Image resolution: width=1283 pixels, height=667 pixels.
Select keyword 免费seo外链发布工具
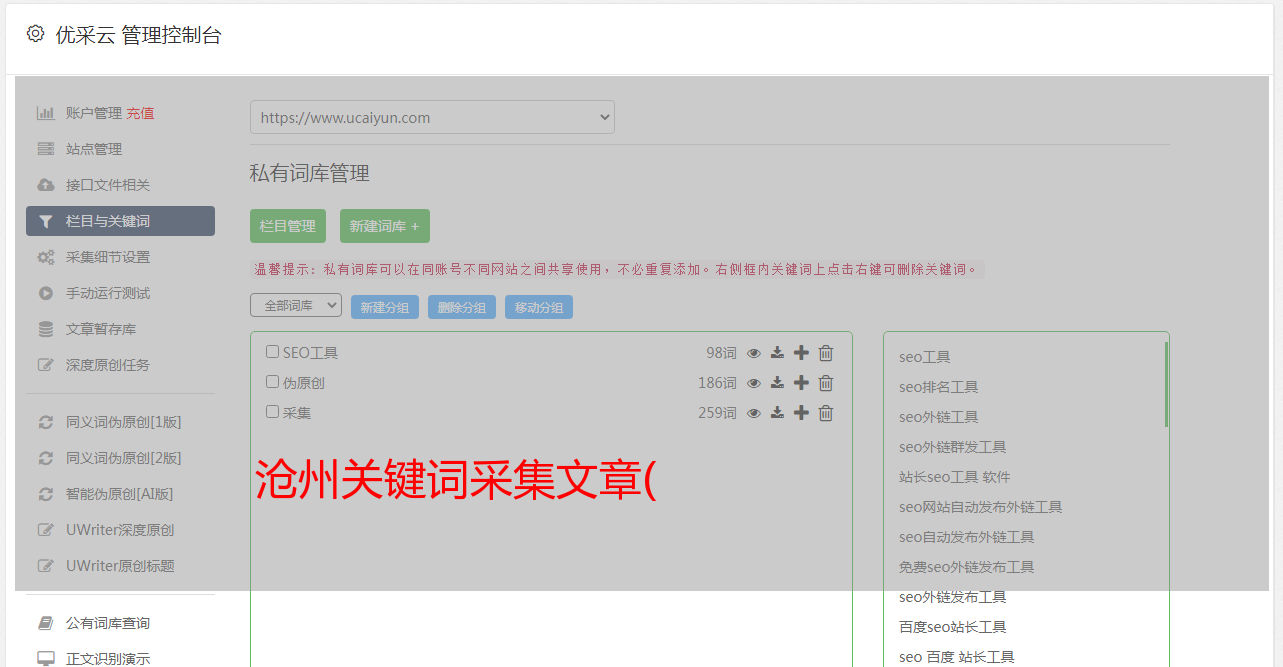[x=966, y=567]
